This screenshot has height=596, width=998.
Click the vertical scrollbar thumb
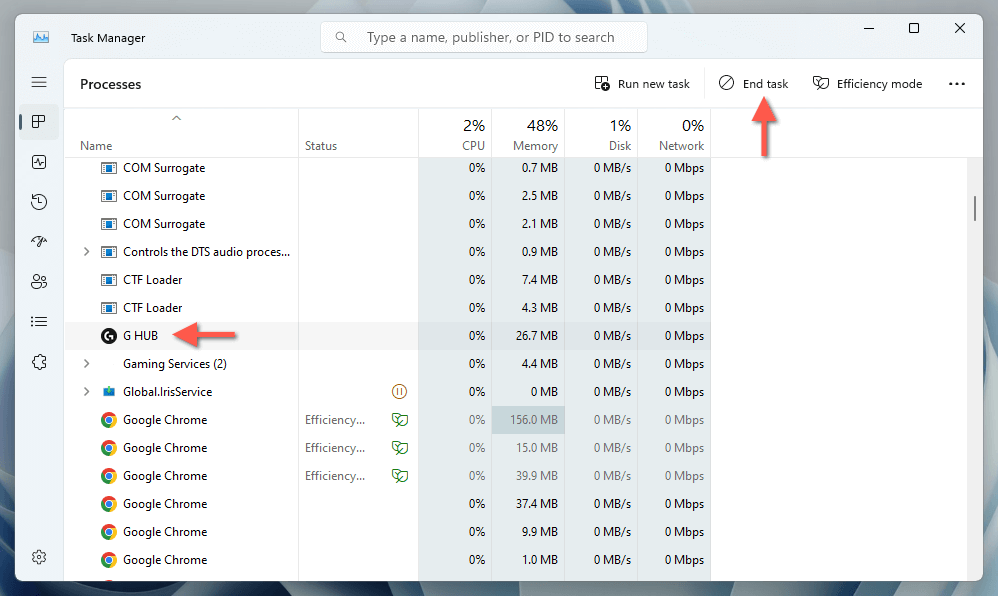pyautogui.click(x=974, y=209)
